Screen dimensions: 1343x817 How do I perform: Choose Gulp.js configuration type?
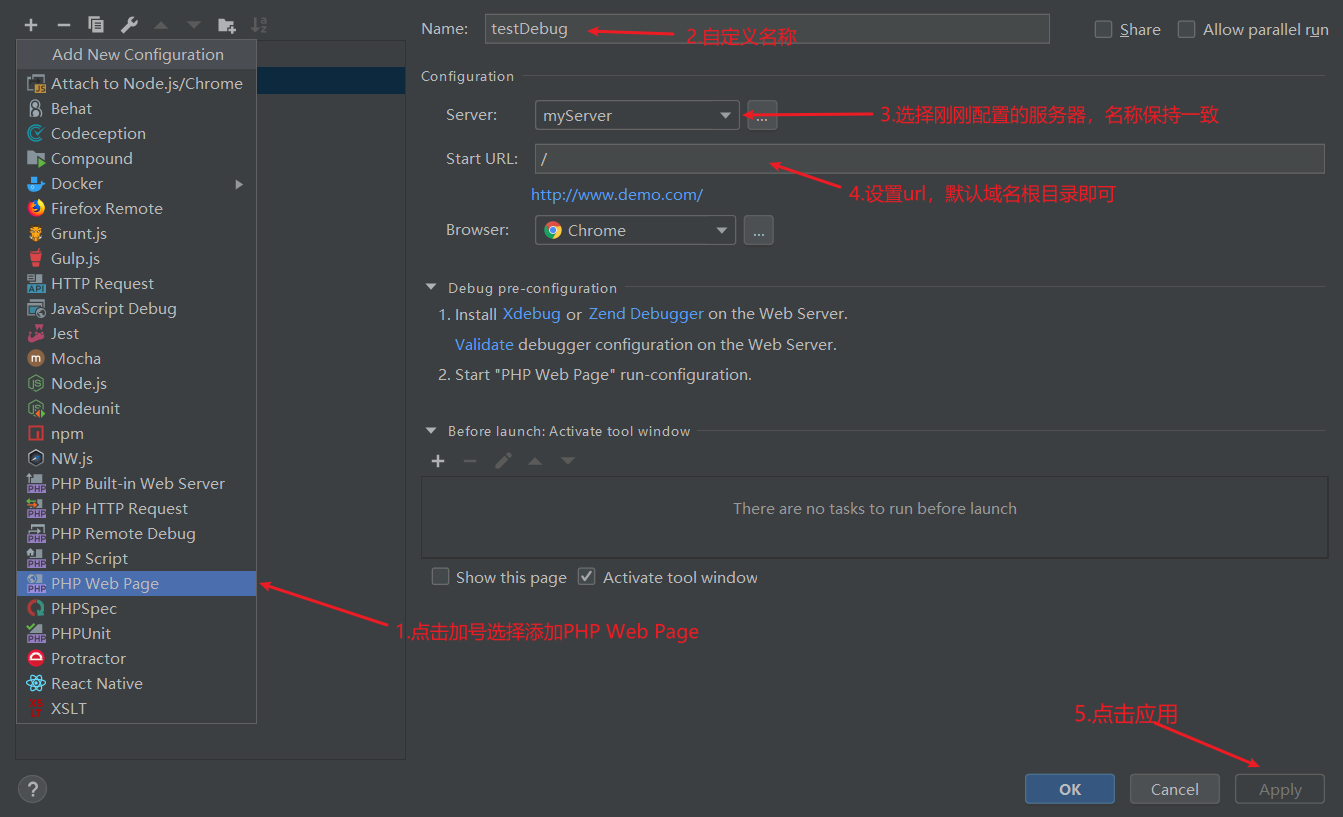pos(136,258)
